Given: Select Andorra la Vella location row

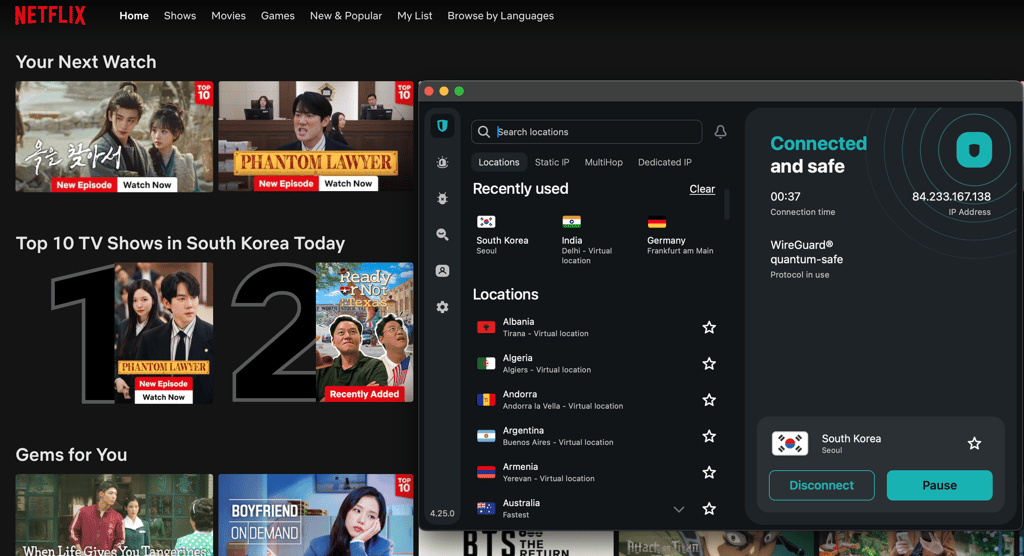Looking at the screenshot, I should pos(596,400).
